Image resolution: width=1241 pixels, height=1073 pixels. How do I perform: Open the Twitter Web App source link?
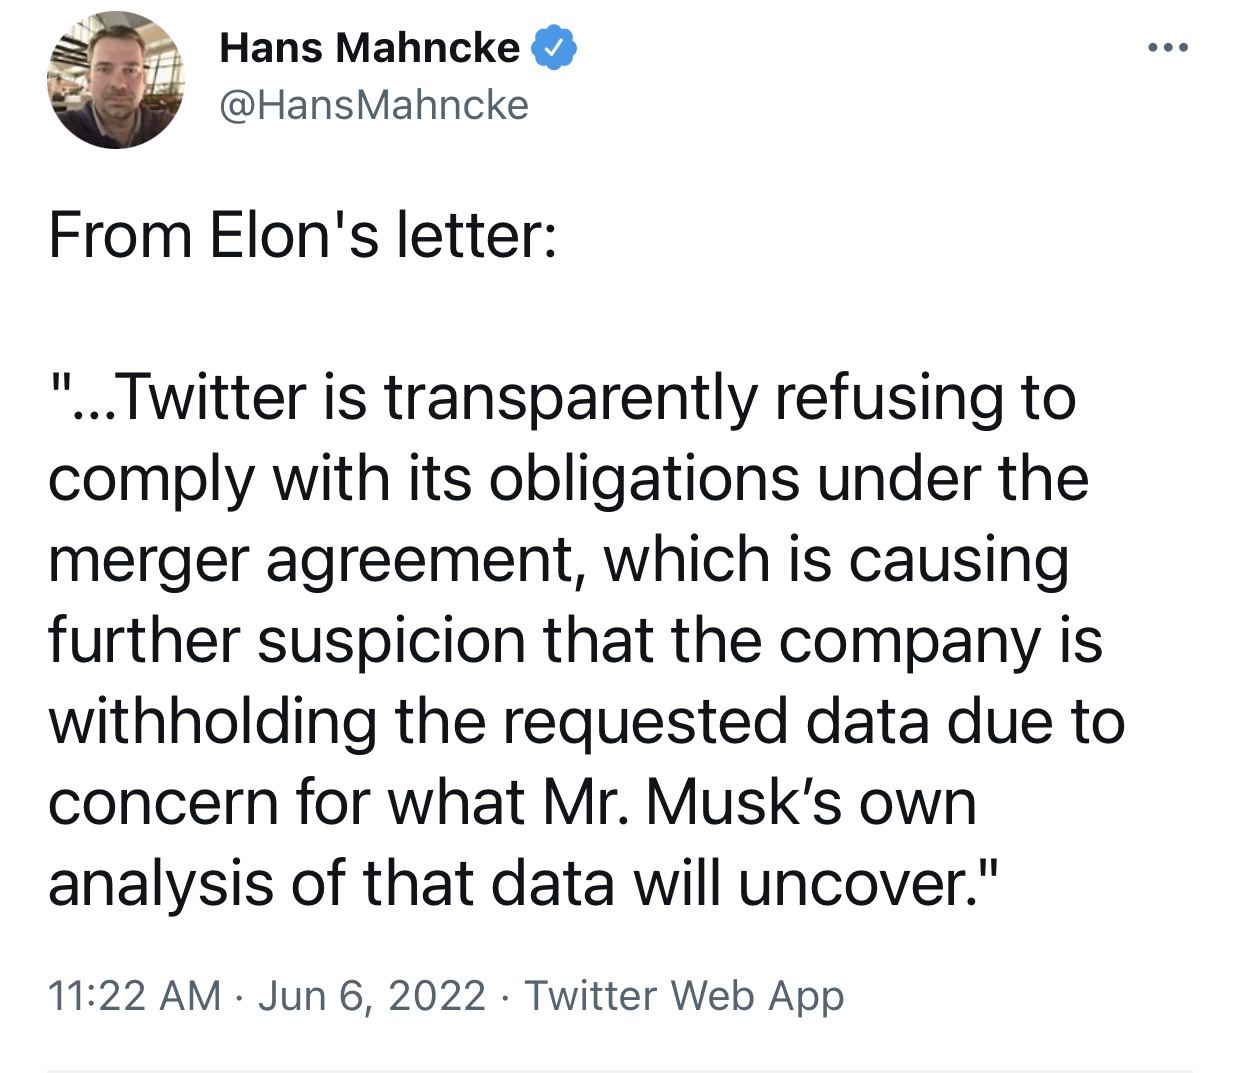pos(684,996)
